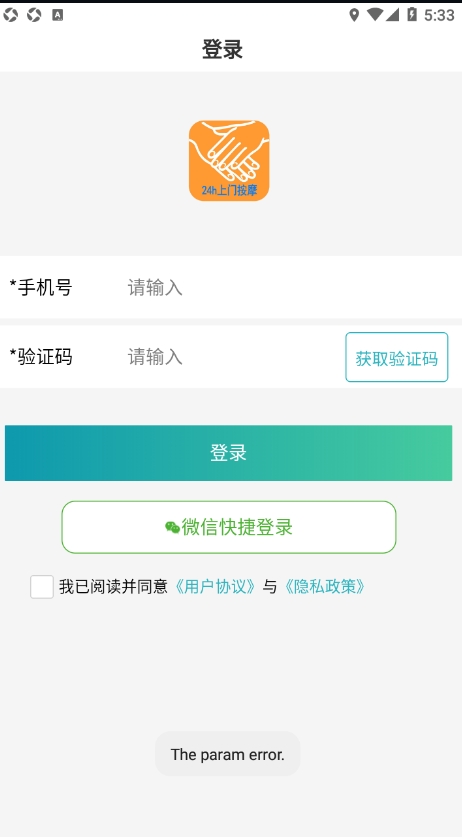Tap the location pin in the status bar
The height and width of the screenshot is (837, 462).
[x=354, y=15]
